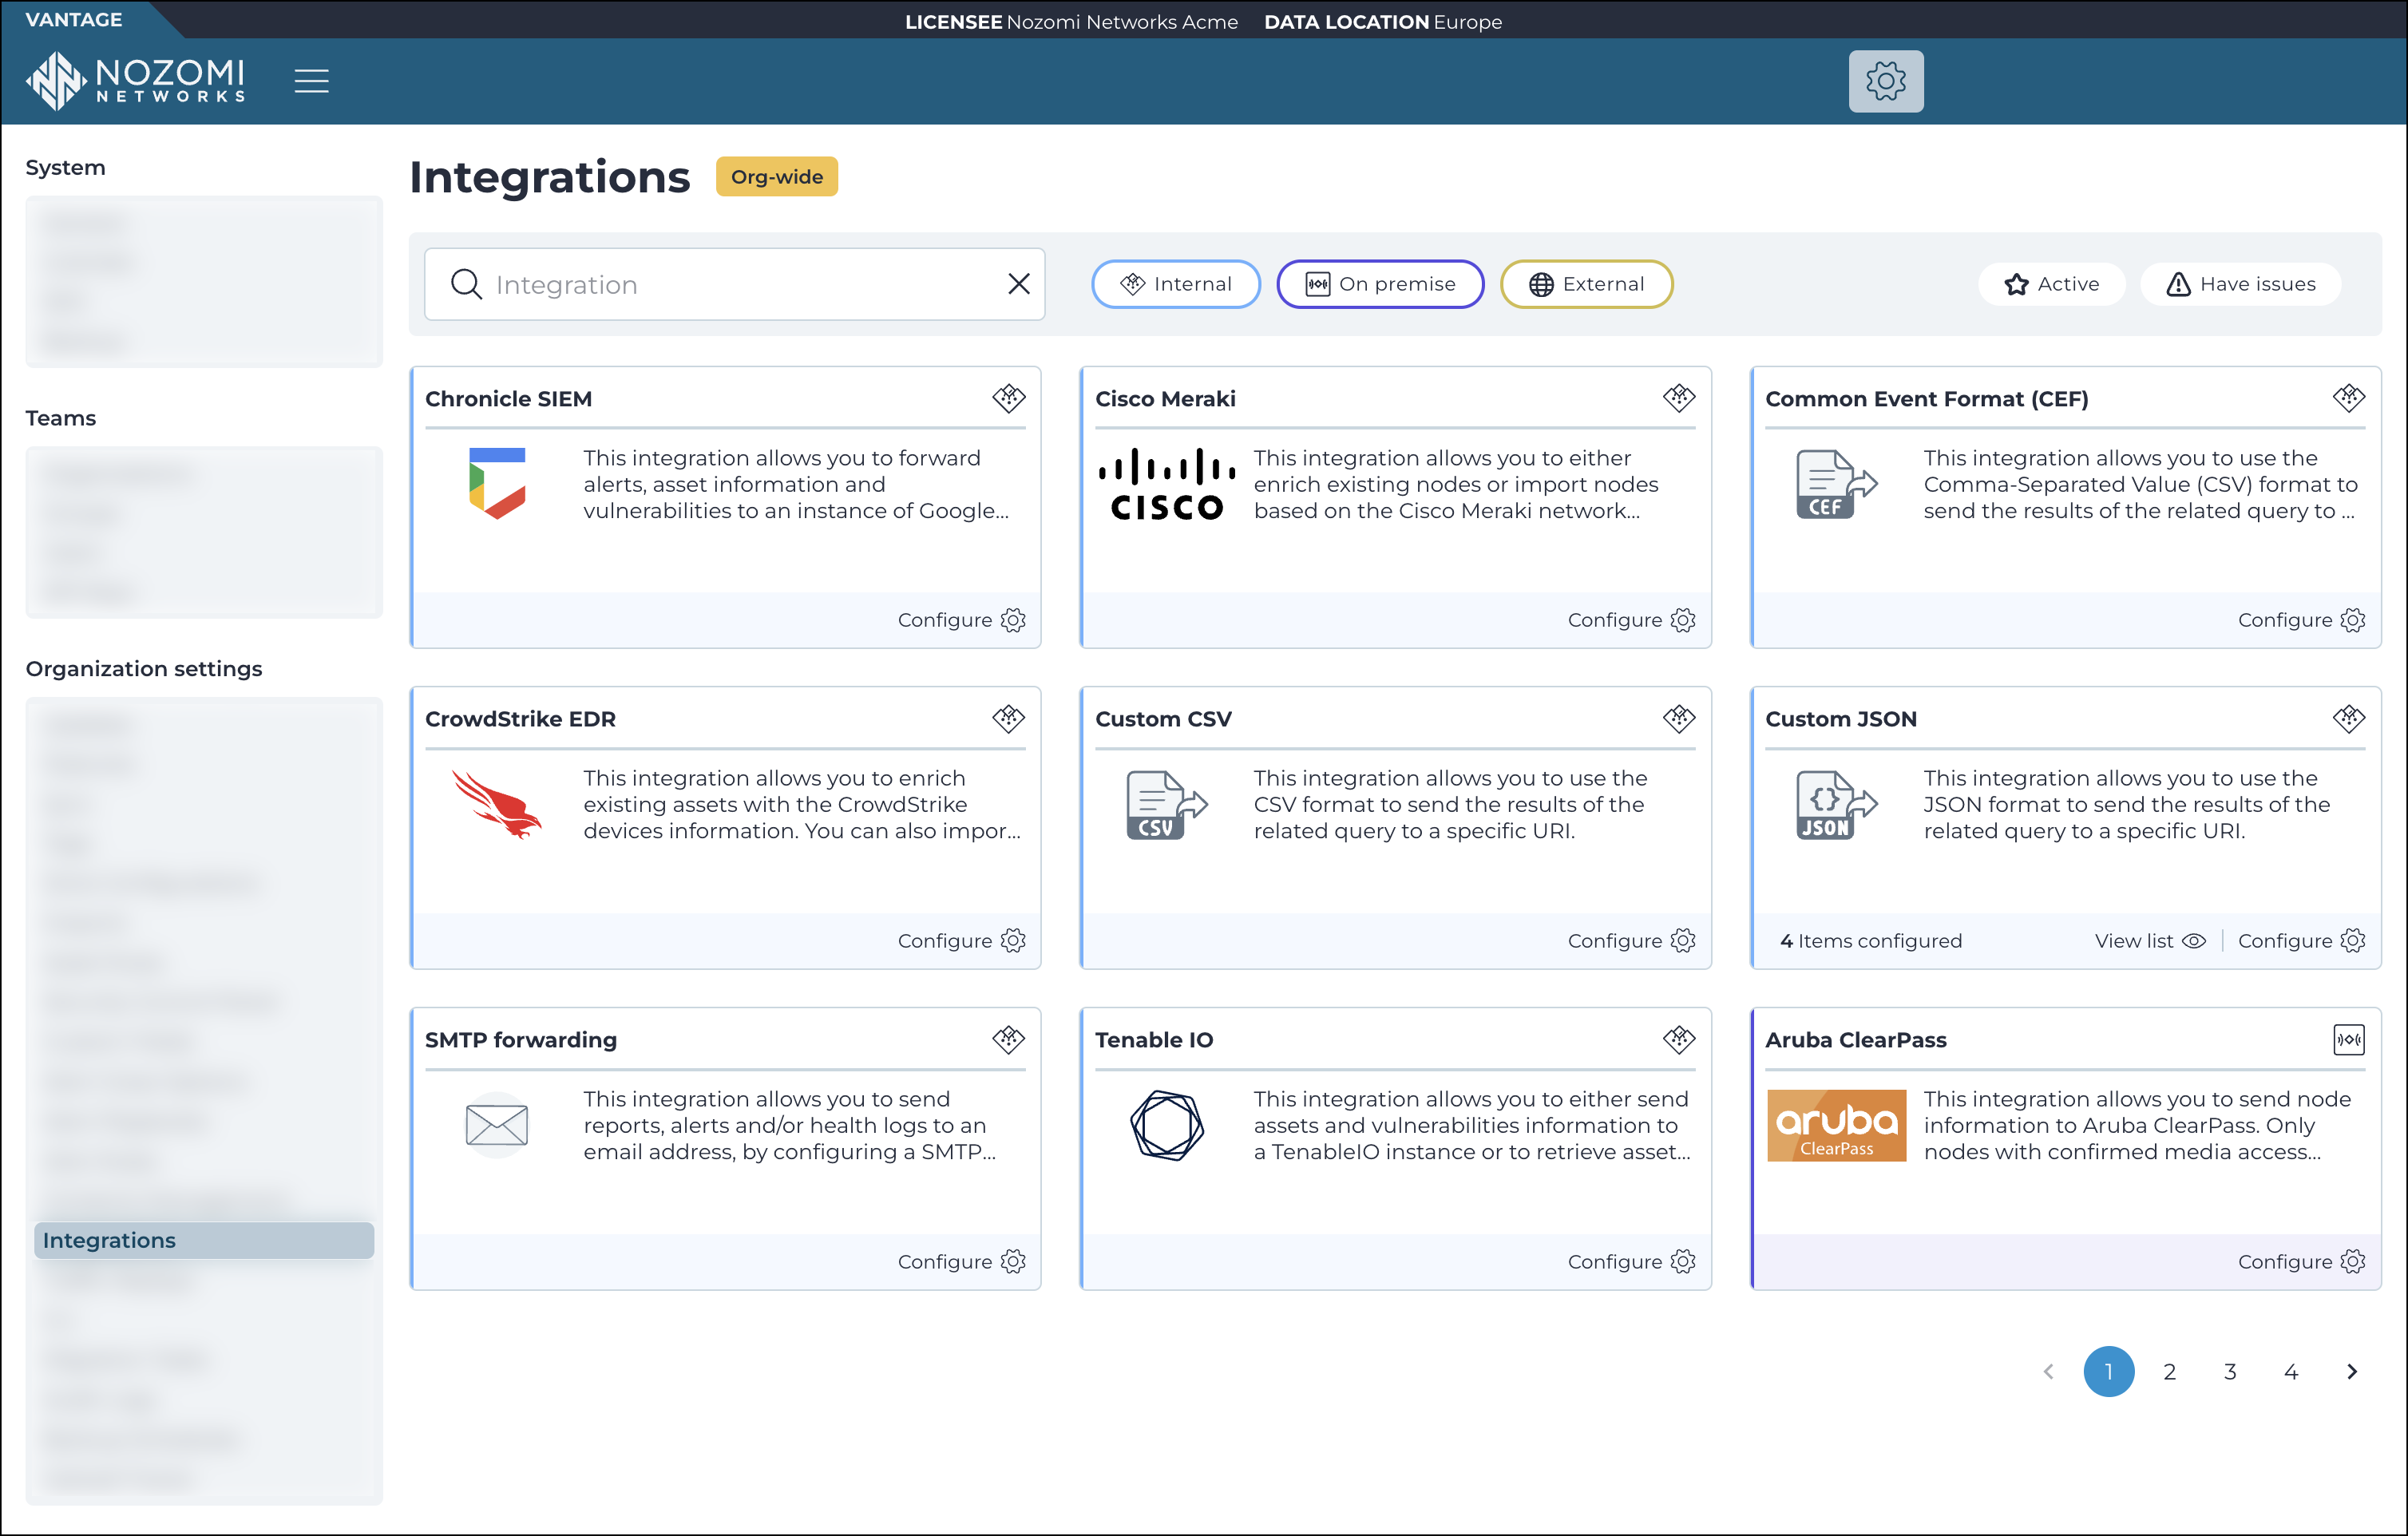Click Cisco Meraki internal type icon
2408x1536 pixels.
pyautogui.click(x=1678, y=398)
